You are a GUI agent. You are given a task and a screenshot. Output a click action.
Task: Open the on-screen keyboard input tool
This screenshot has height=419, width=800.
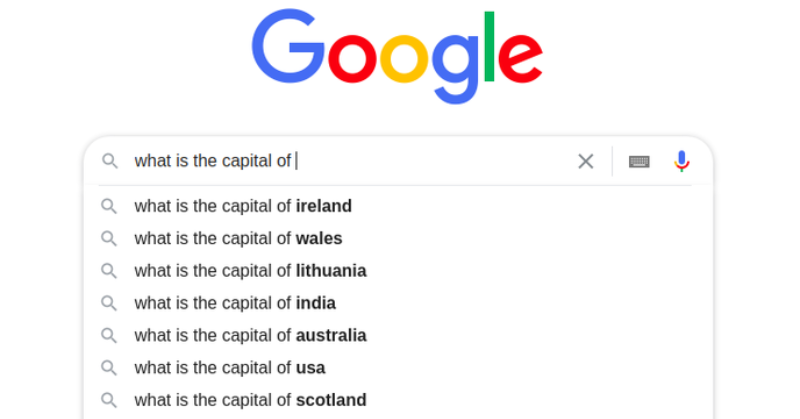click(639, 162)
